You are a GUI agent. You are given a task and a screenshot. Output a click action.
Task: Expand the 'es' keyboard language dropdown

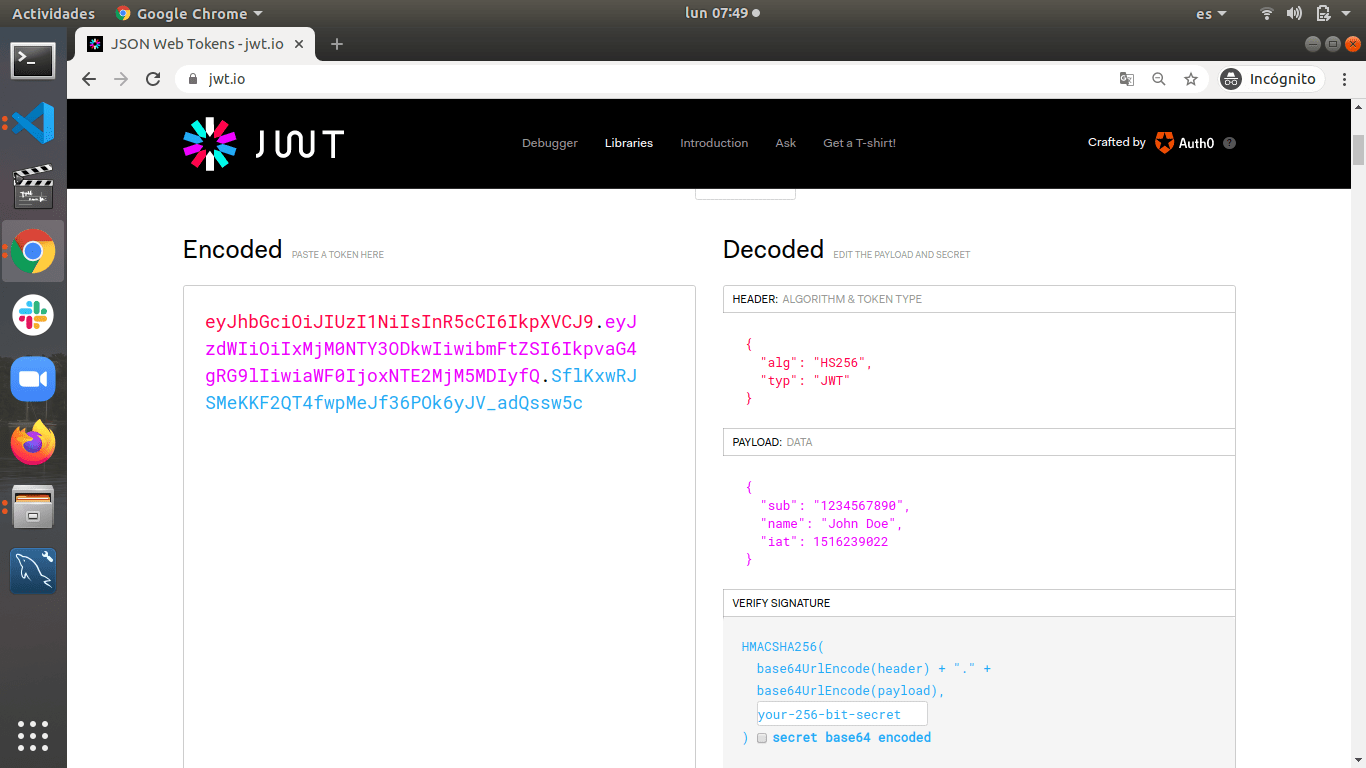click(1211, 14)
